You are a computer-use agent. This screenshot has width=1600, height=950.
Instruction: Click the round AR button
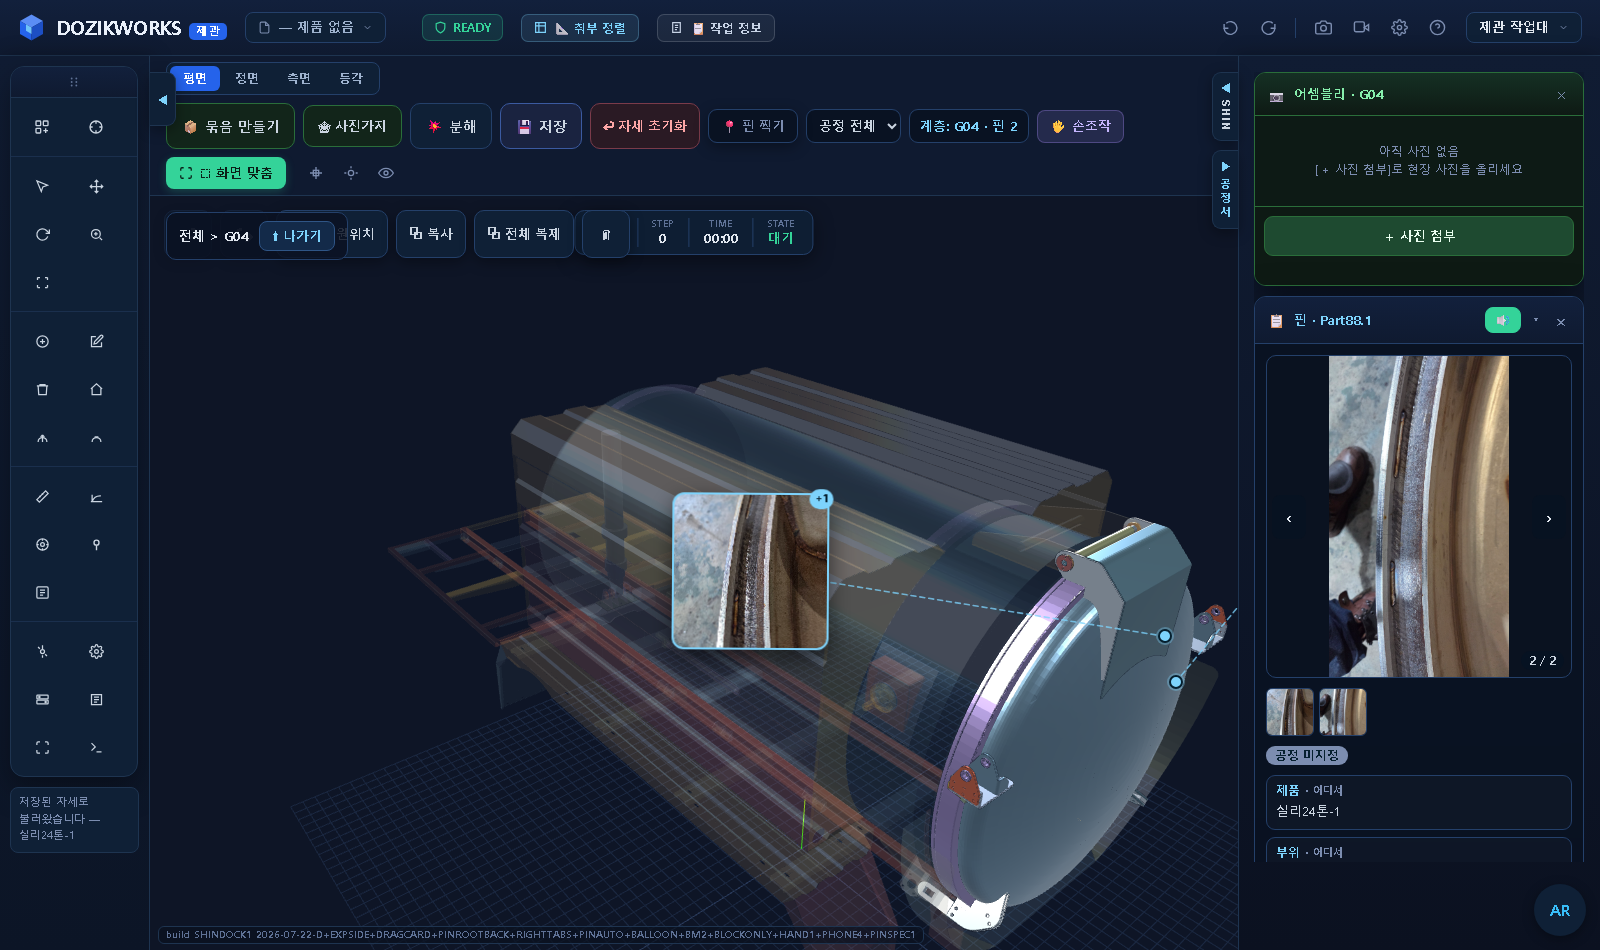tap(1560, 910)
